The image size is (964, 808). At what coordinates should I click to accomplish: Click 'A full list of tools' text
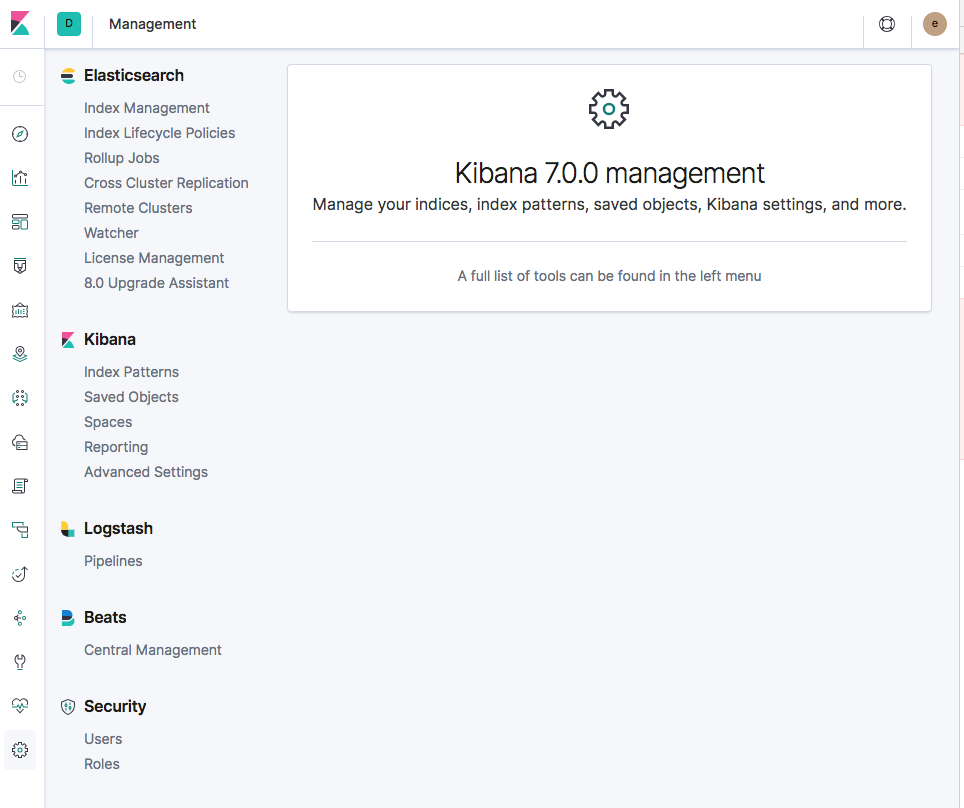pos(609,276)
